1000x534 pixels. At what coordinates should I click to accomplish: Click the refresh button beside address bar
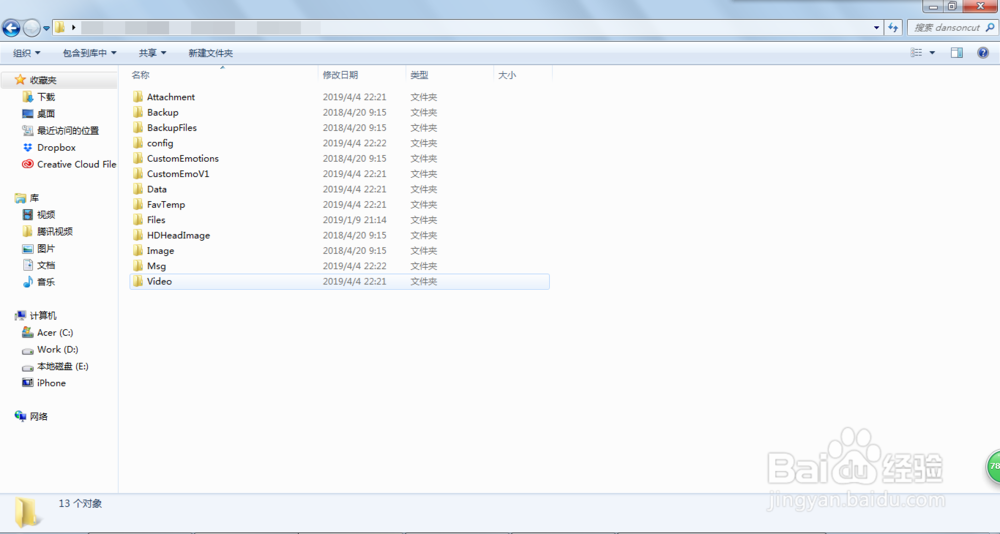pyautogui.click(x=893, y=27)
